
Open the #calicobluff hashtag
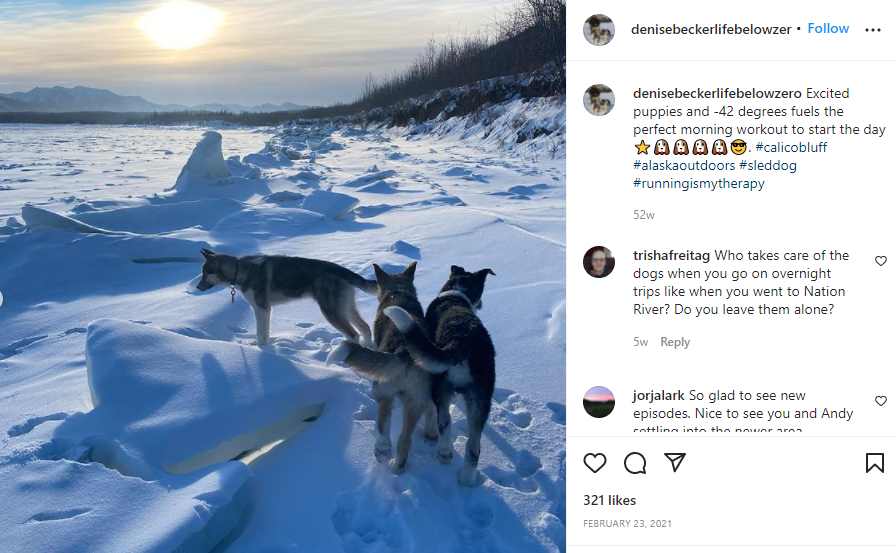[x=791, y=147]
